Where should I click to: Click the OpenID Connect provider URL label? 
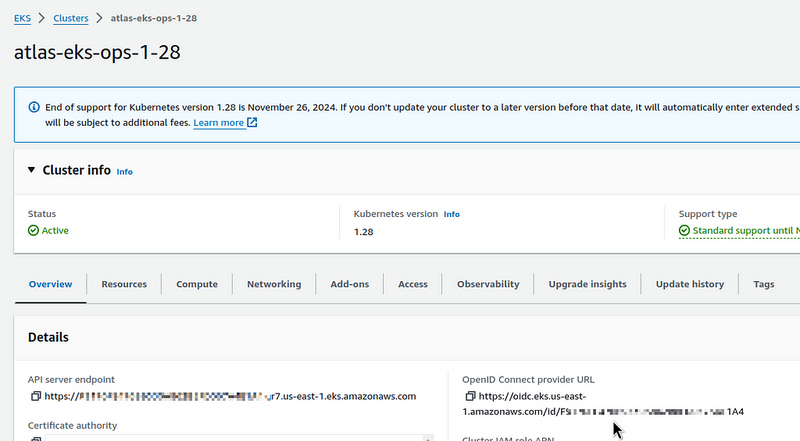pyautogui.click(x=528, y=380)
